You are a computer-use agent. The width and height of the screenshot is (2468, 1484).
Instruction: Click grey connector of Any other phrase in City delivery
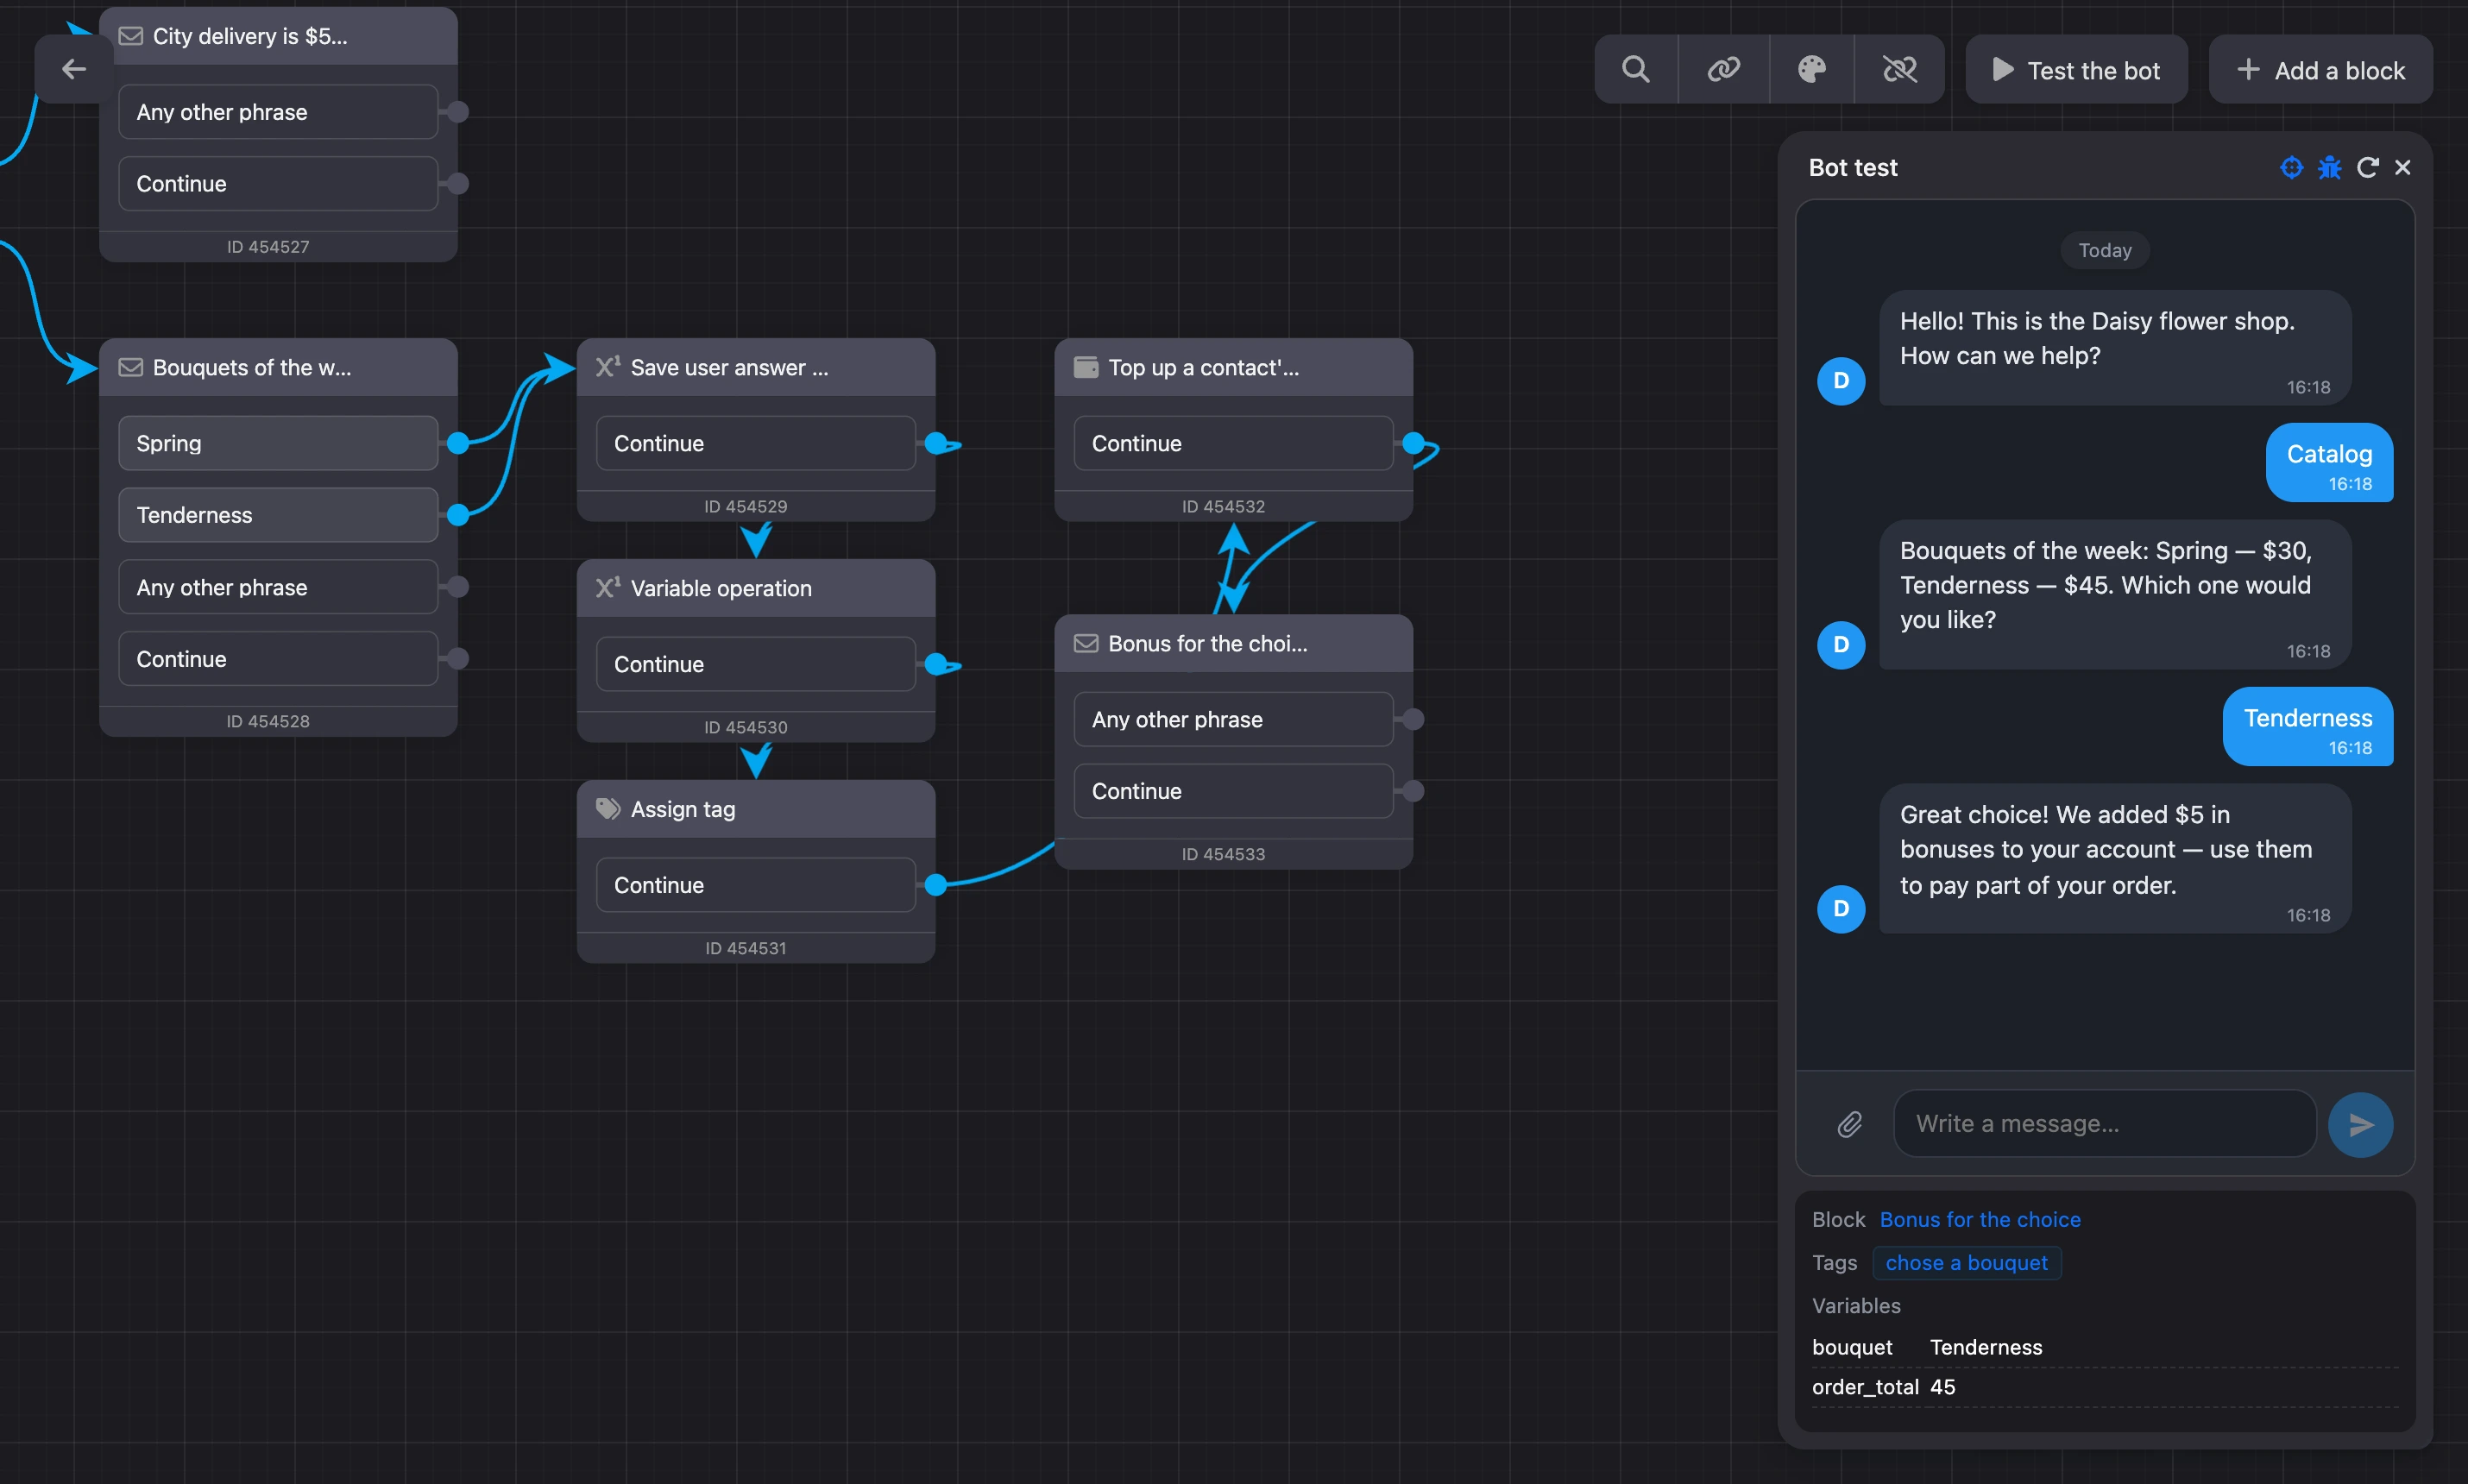coord(458,112)
